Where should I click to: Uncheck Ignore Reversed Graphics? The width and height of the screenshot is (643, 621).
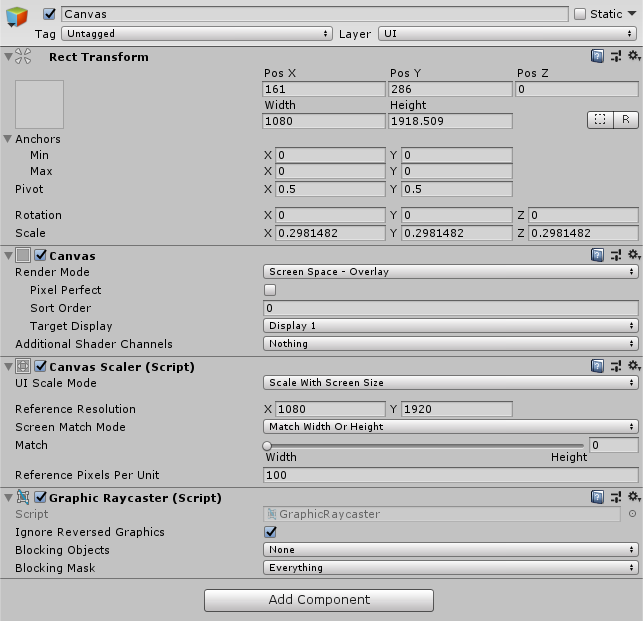270,532
